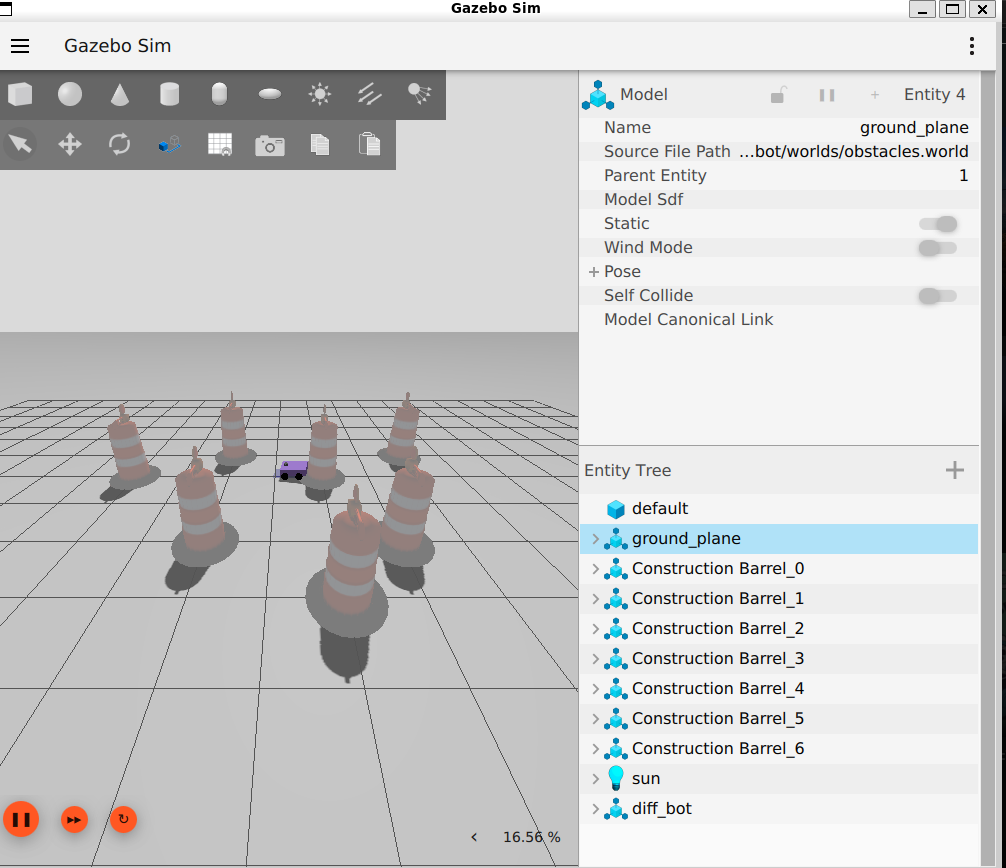Viewport: 1006px width, 868px height.
Task: Take a screenshot with the camera icon
Action: pyautogui.click(x=269, y=146)
